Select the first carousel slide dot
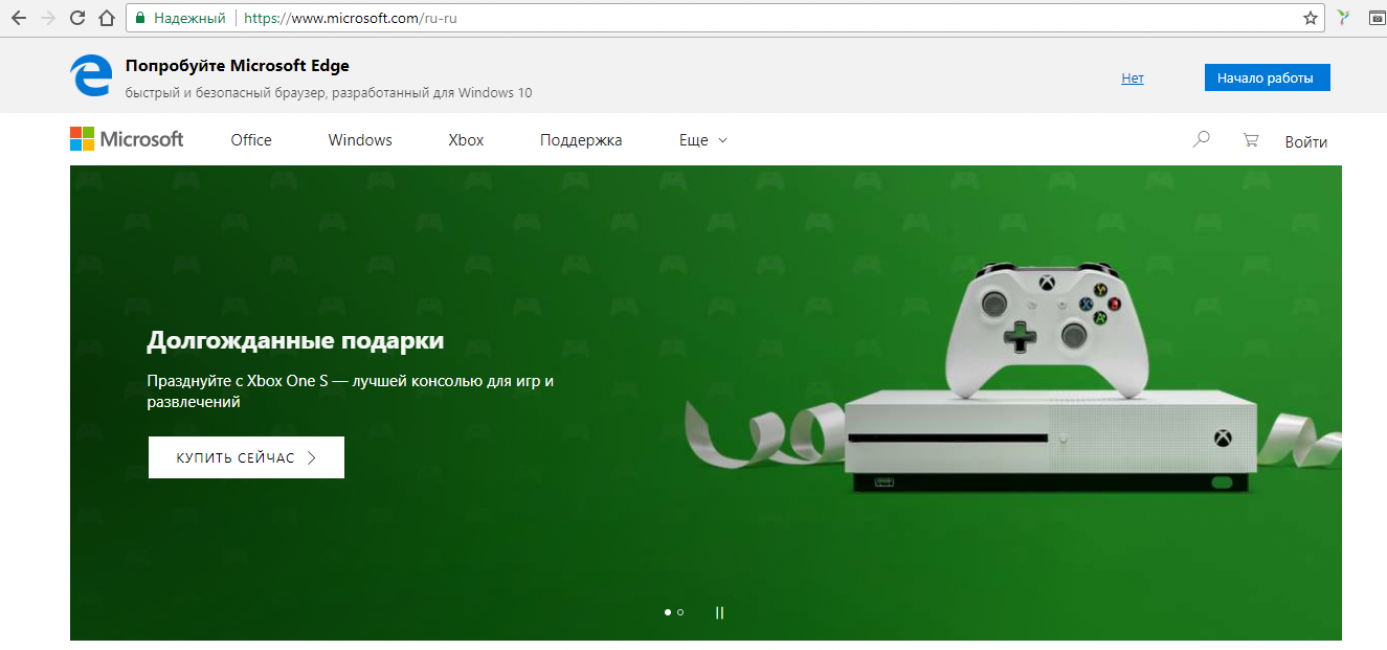The width and height of the screenshot is (1387, 650). click(668, 612)
